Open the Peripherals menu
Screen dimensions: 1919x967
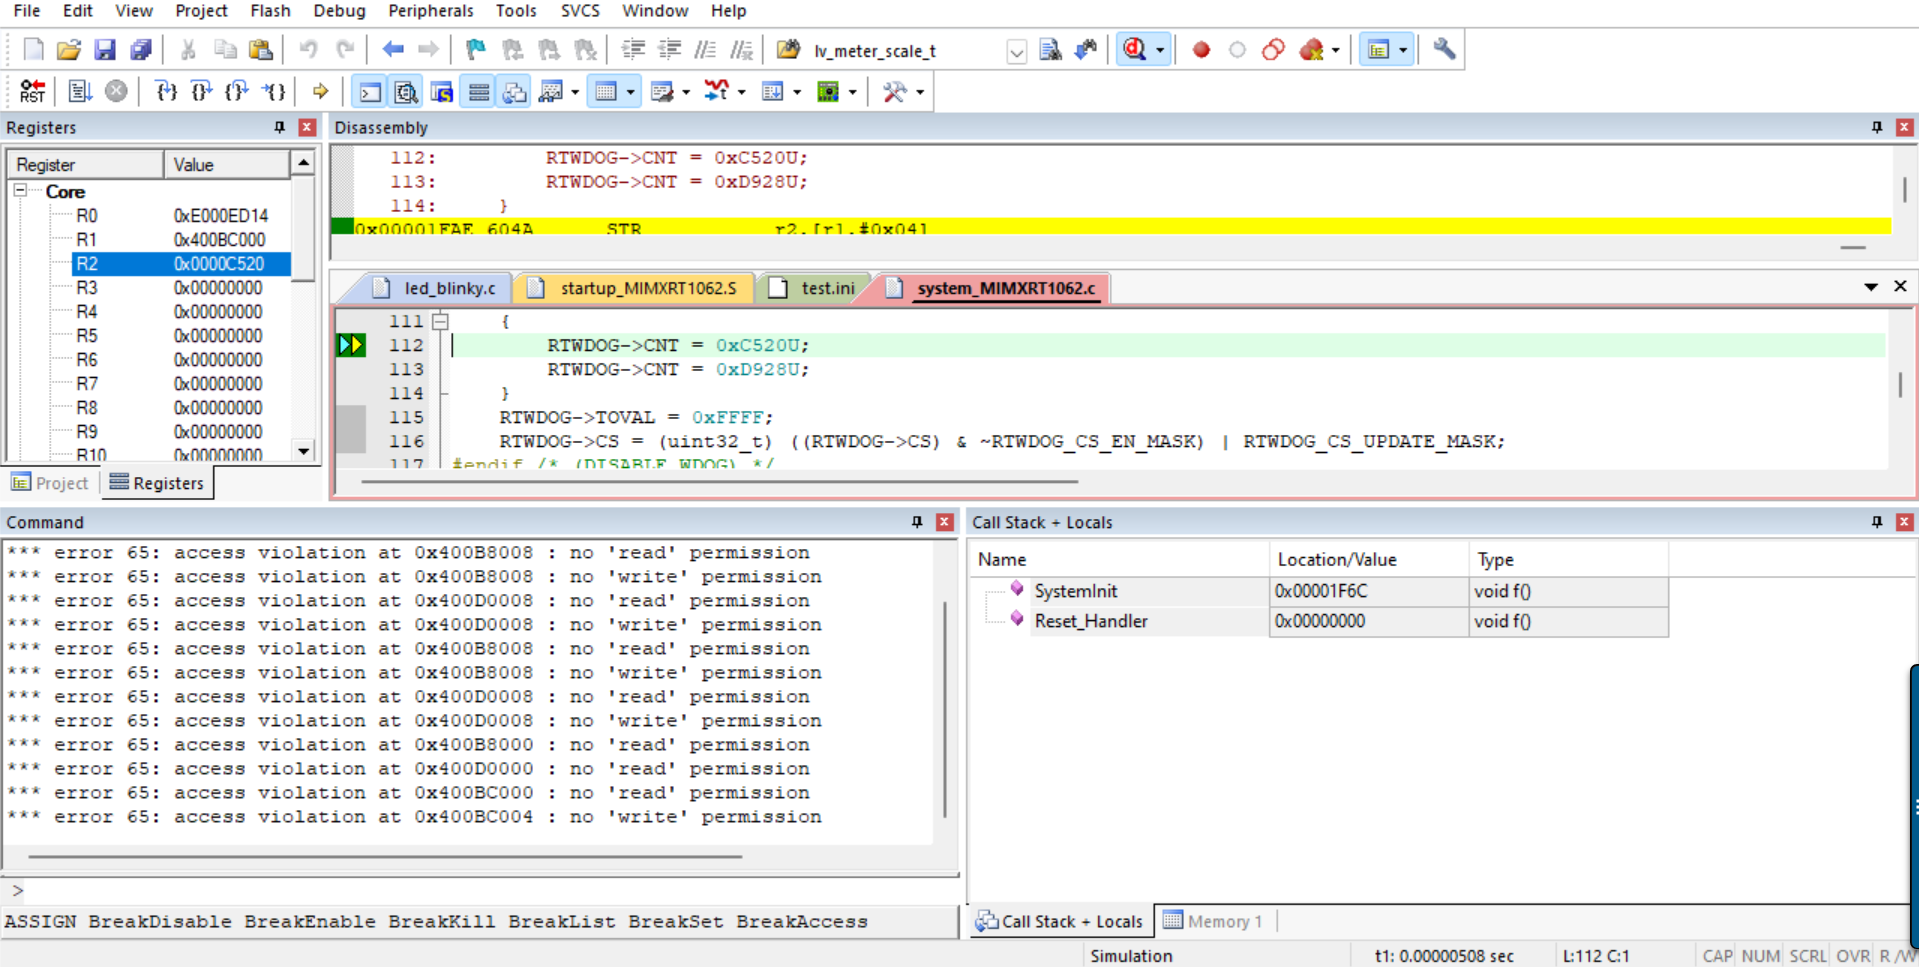click(430, 11)
